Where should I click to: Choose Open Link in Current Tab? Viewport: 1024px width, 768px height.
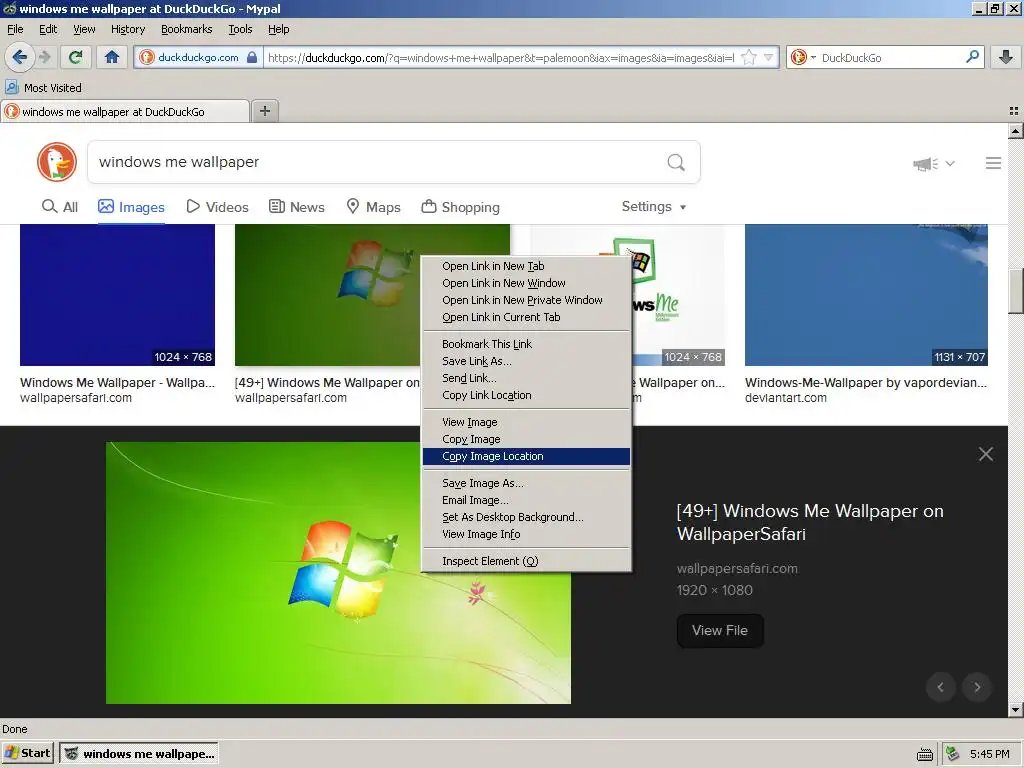click(x=526, y=317)
